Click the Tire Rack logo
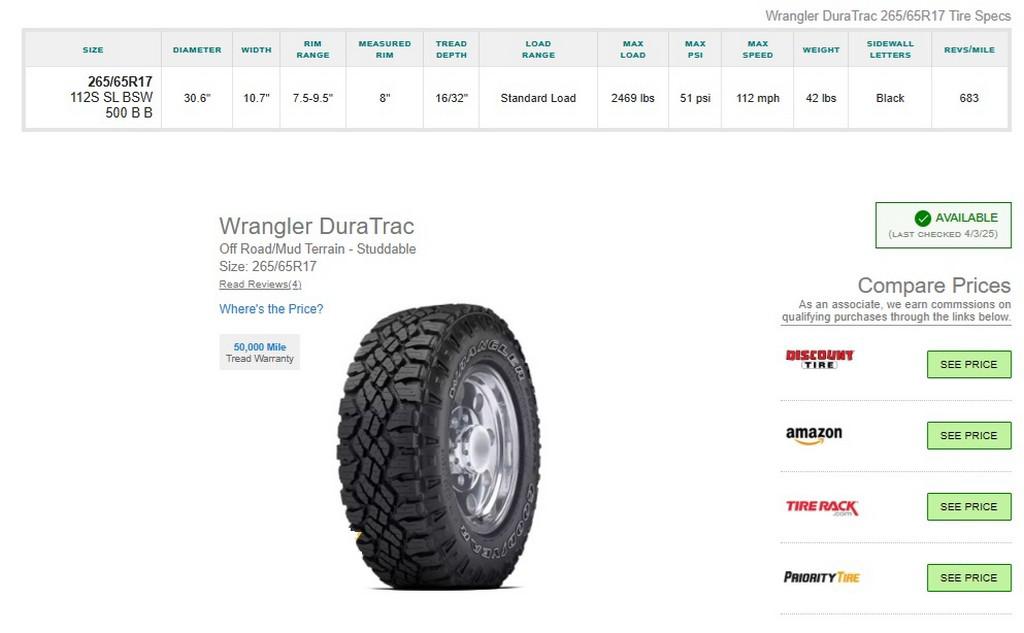1024x633 pixels. coord(822,508)
